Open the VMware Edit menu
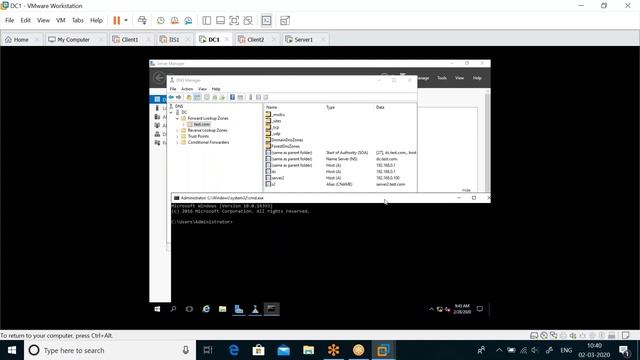This screenshot has width=640, height=360. click(25, 20)
